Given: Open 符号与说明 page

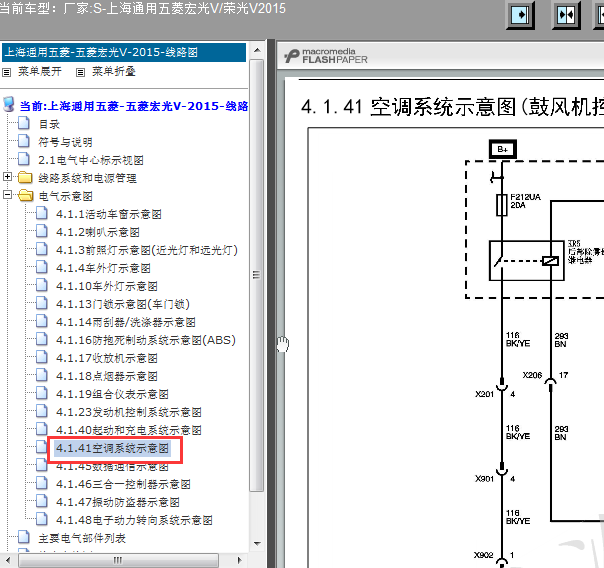Looking at the screenshot, I should click(65, 142).
